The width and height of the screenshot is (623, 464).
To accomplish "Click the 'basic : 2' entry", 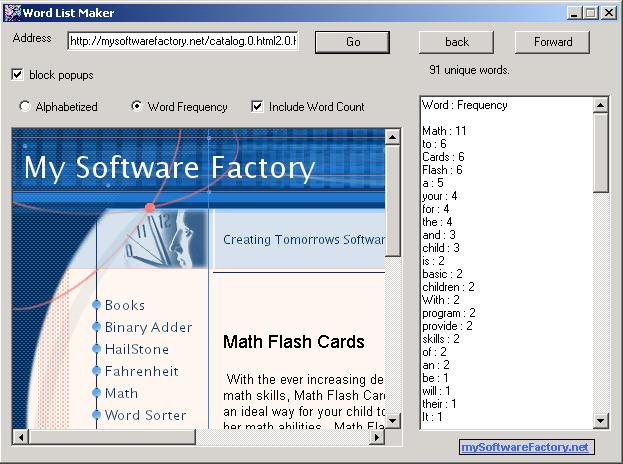I will (442, 274).
